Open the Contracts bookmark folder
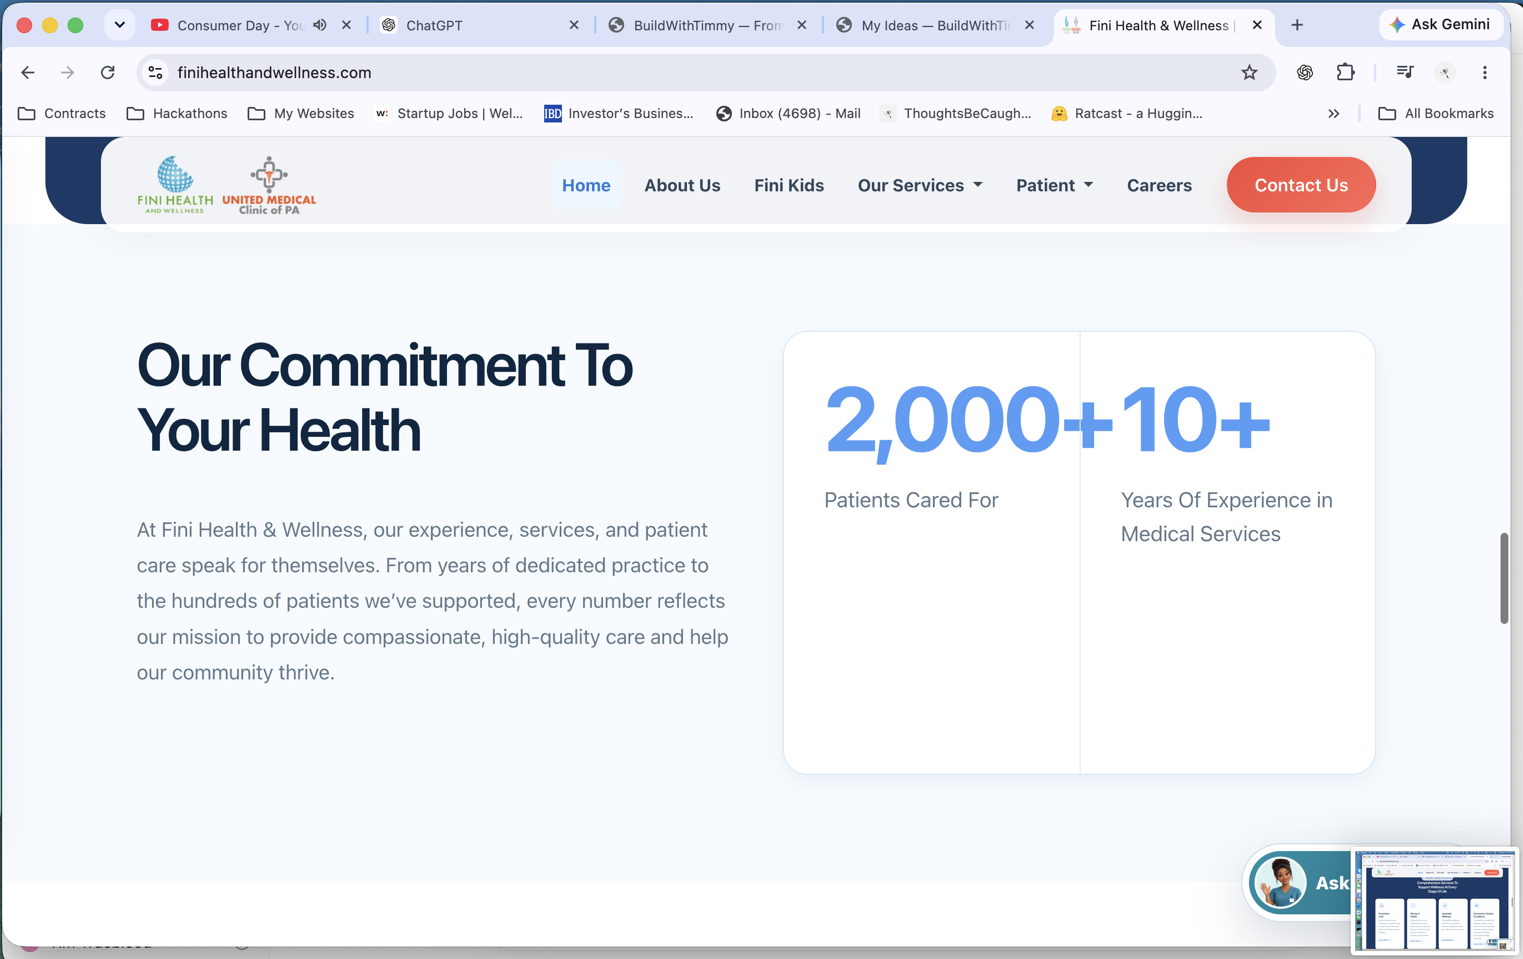Viewport: 1523px width, 959px height. tap(62, 114)
